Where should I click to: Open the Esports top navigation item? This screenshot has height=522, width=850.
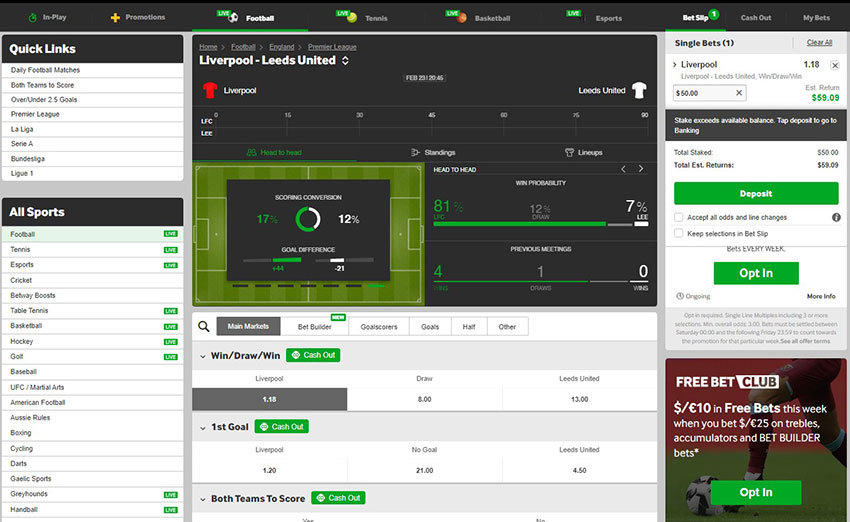[x=608, y=18]
